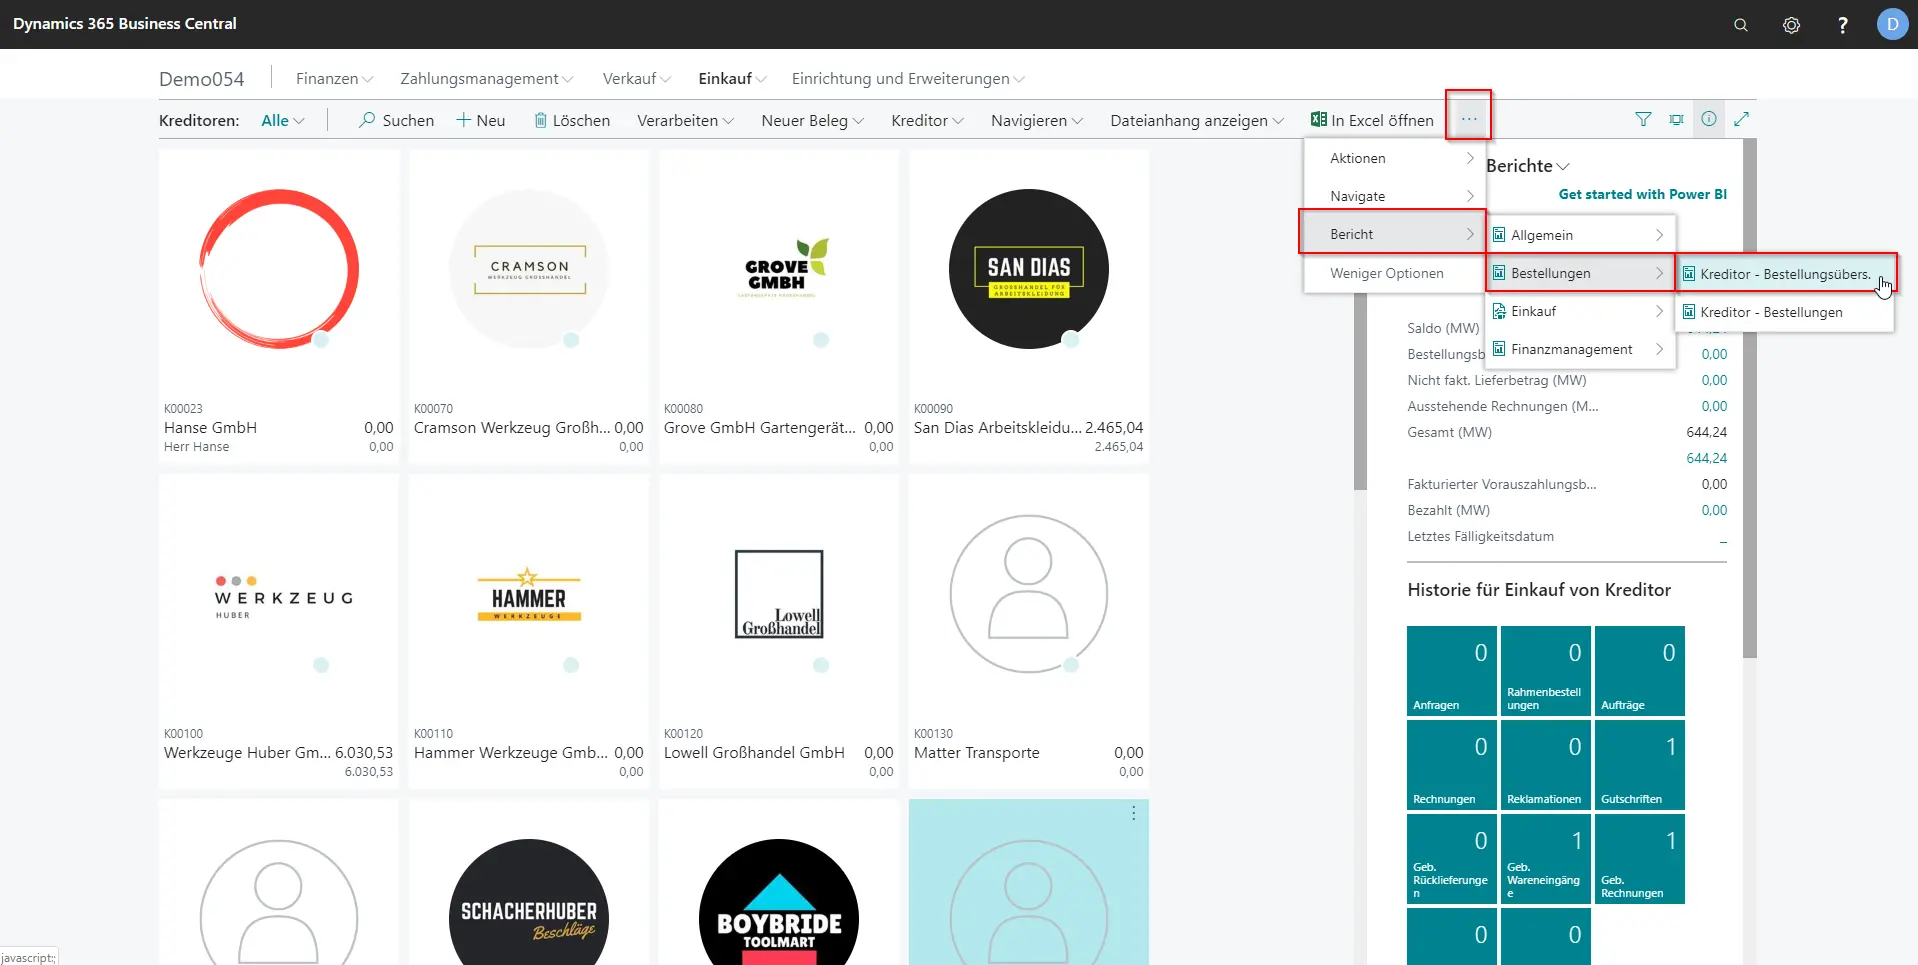Screen dimensions: 1918x965
Task: Open the Rahmenbestellungen cue tile
Action: pyautogui.click(x=1545, y=671)
